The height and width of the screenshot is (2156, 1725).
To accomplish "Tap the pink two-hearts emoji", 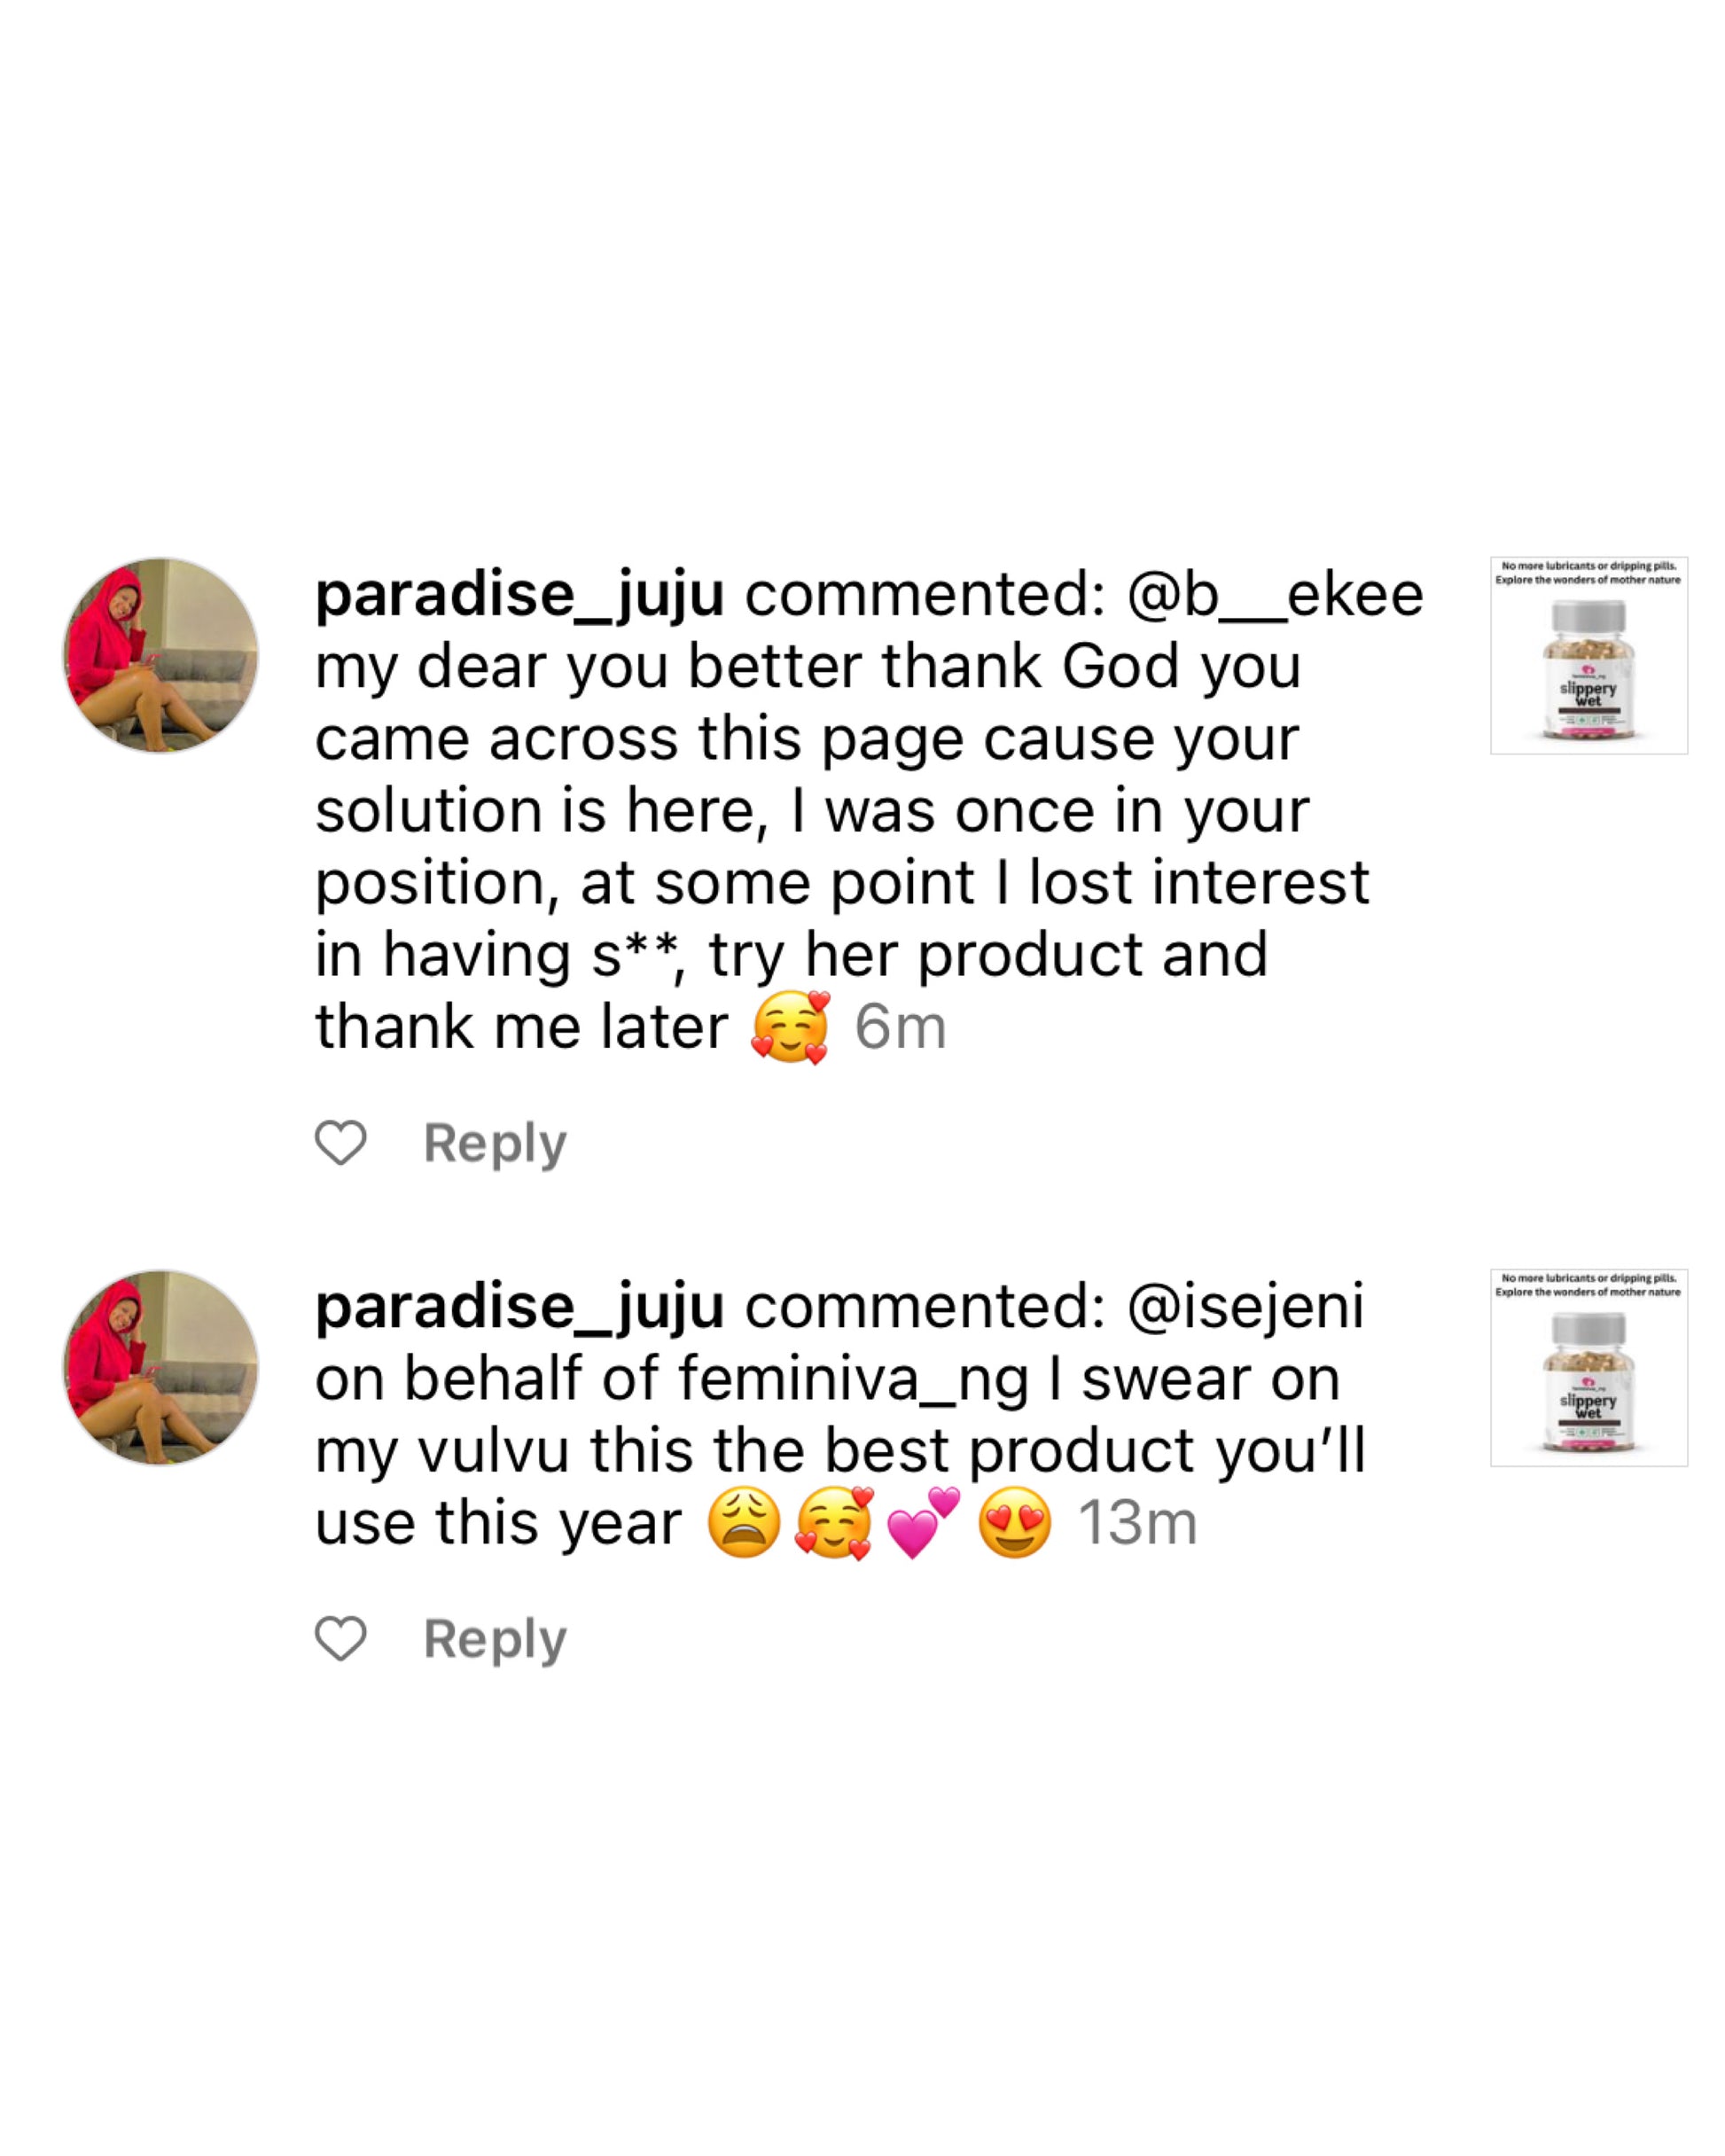I will (x=923, y=1522).
